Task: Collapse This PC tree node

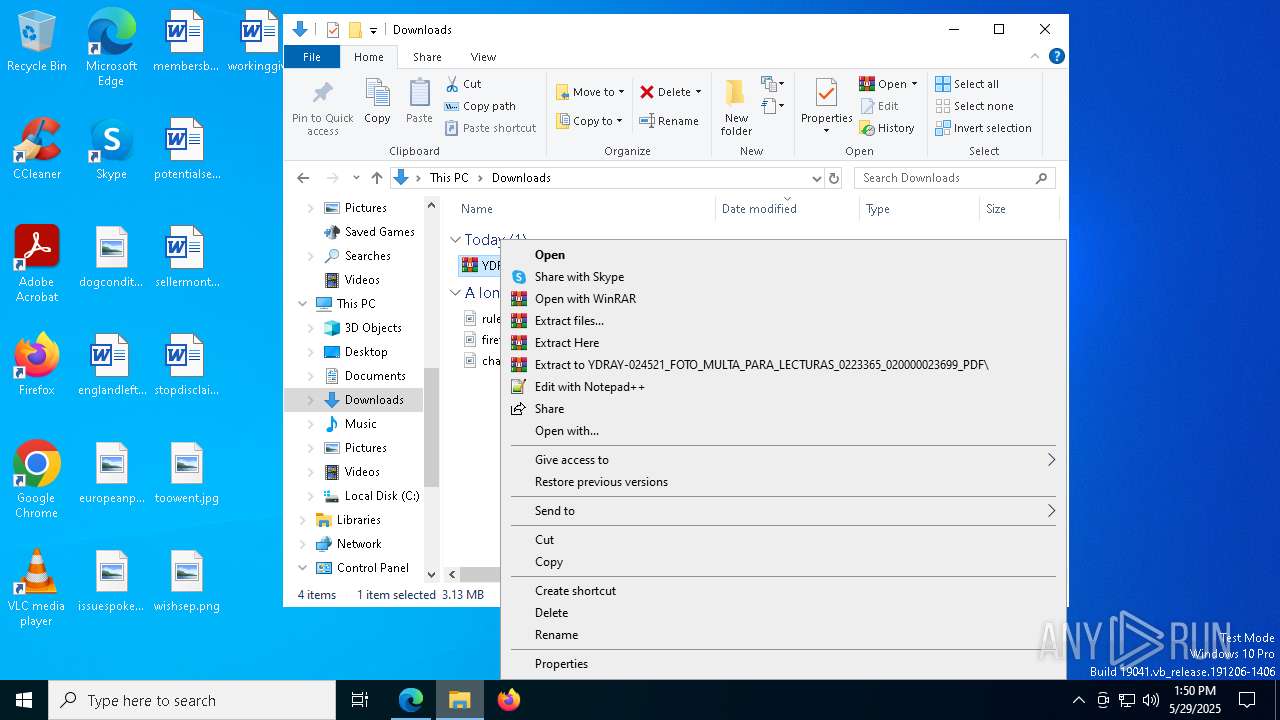Action: point(303,304)
